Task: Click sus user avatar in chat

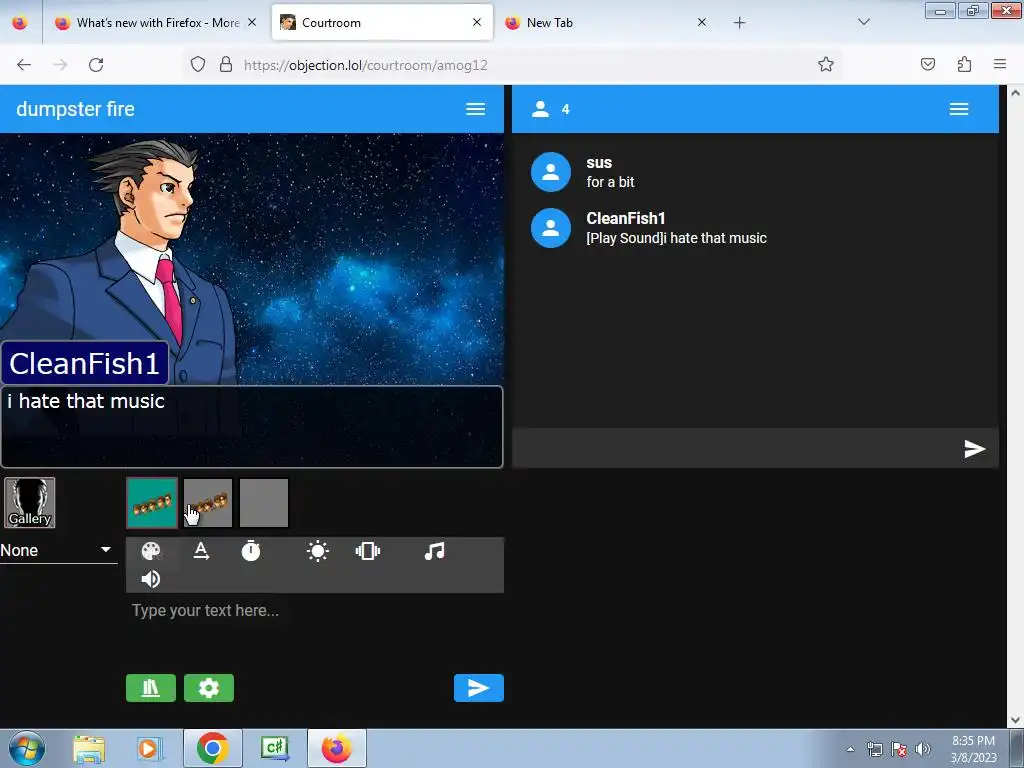Action: coord(551,172)
